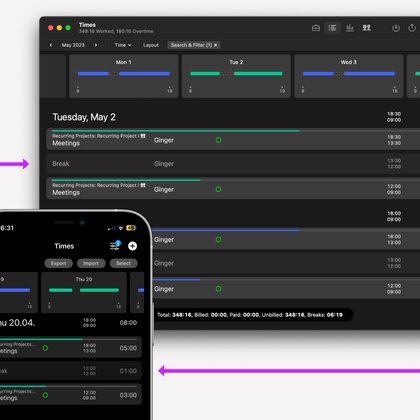This screenshot has height=420, width=420.
Task: Toggle green status circle in 18:30 Meetings row
Action: 218,140
